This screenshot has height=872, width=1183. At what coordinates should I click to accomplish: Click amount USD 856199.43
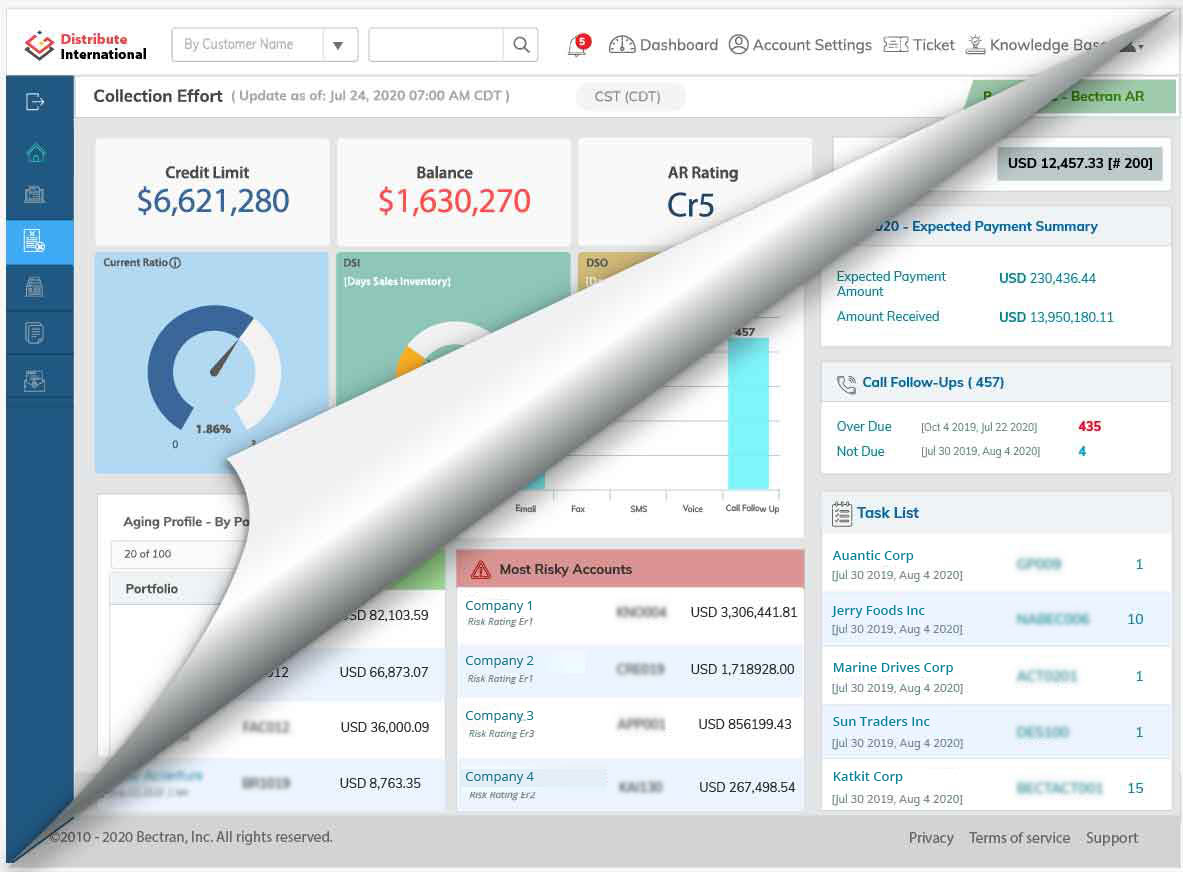[x=745, y=725]
